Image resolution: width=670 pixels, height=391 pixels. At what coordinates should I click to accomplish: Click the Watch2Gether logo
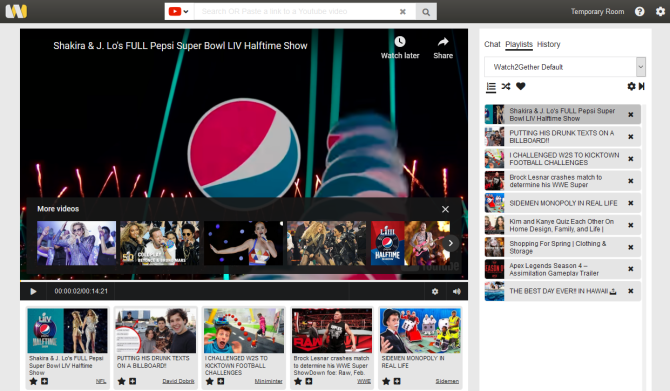pyautogui.click(x=16, y=11)
